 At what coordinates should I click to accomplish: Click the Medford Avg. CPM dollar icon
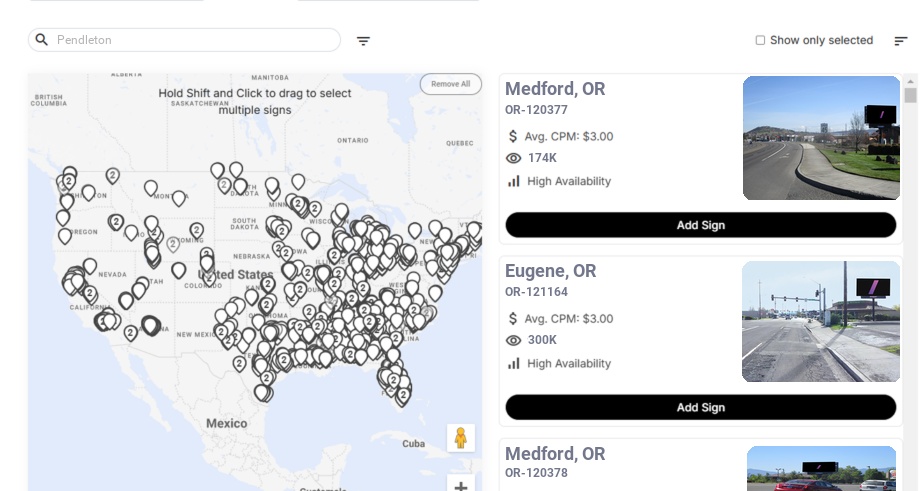513,136
